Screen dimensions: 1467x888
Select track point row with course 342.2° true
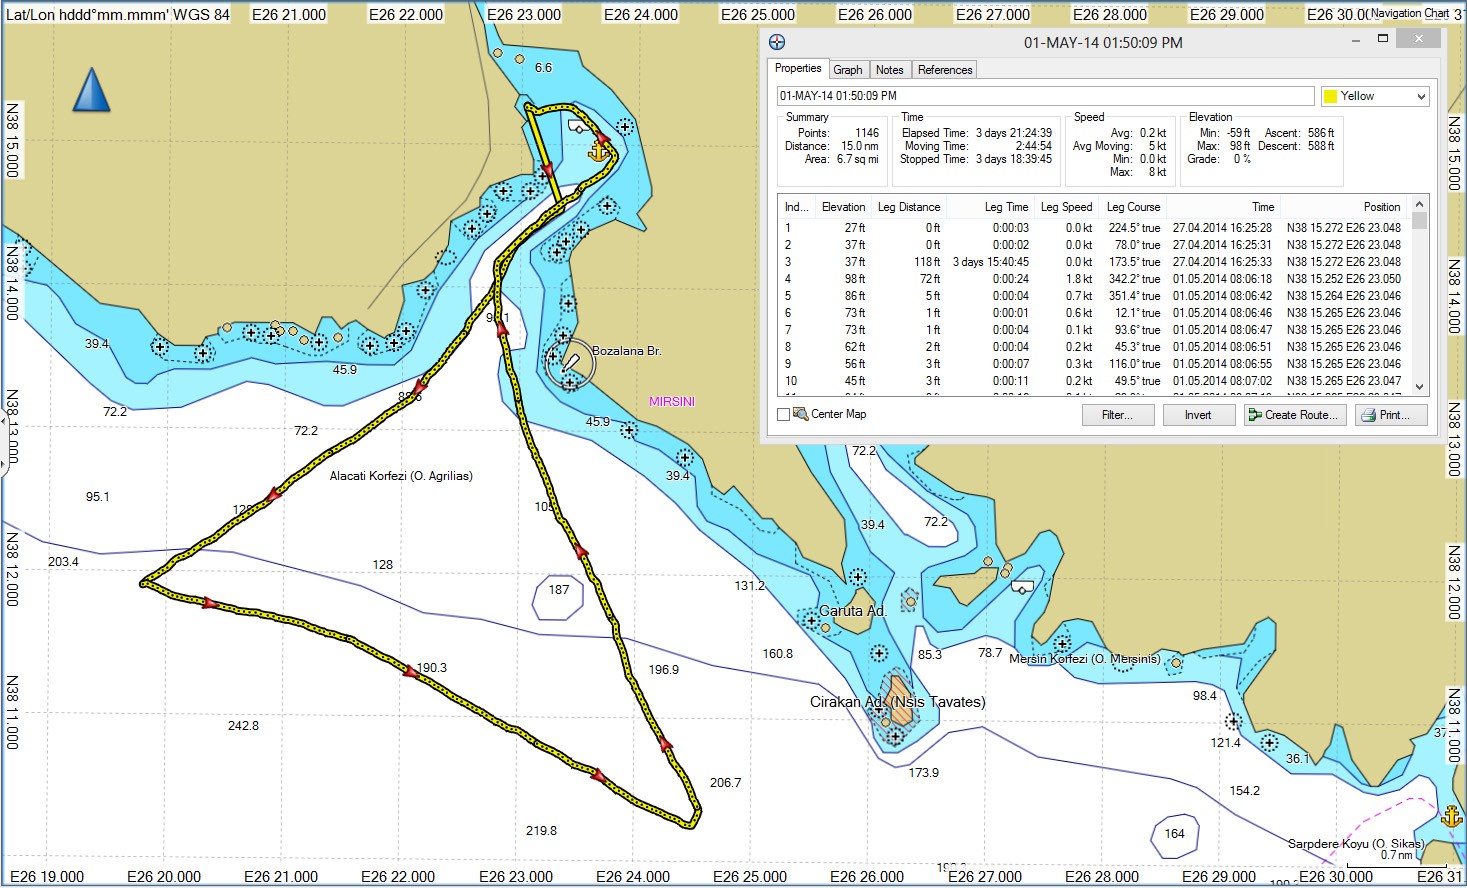tap(1094, 279)
